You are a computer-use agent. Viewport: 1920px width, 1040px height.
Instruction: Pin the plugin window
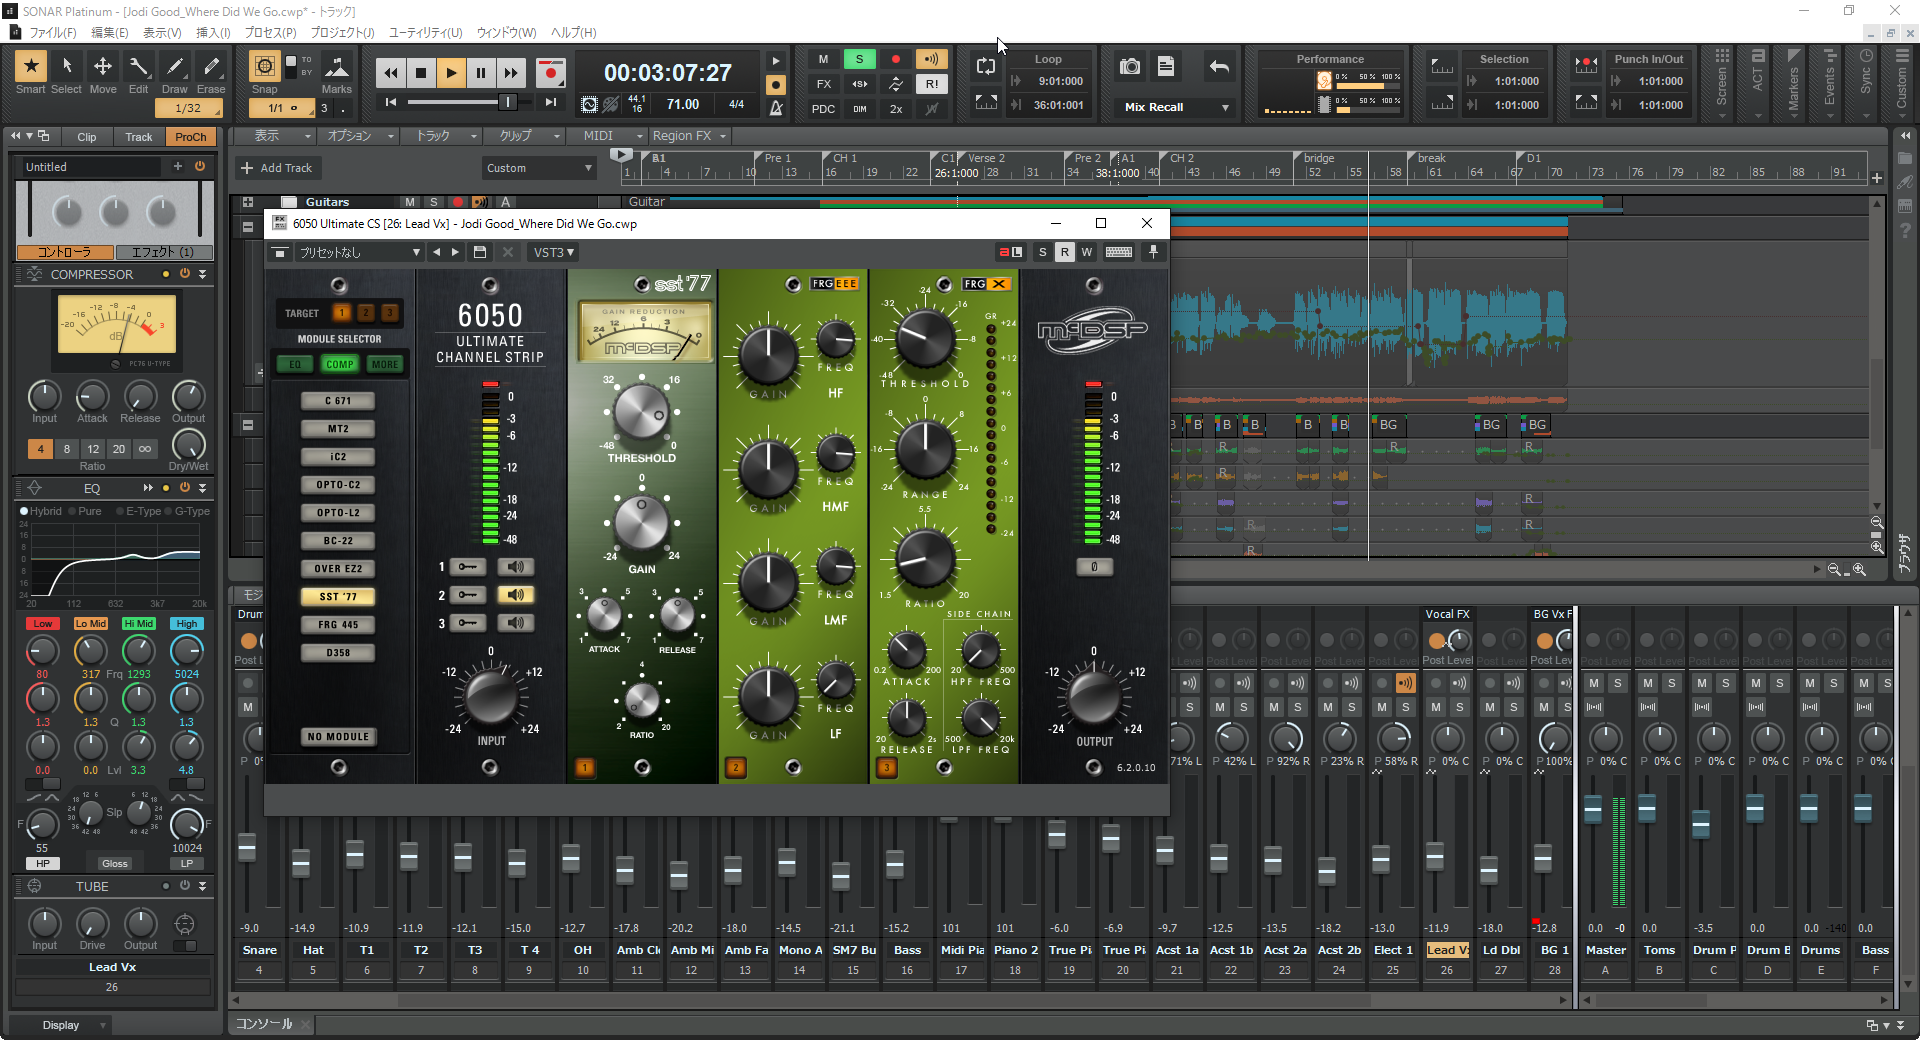tap(1153, 252)
